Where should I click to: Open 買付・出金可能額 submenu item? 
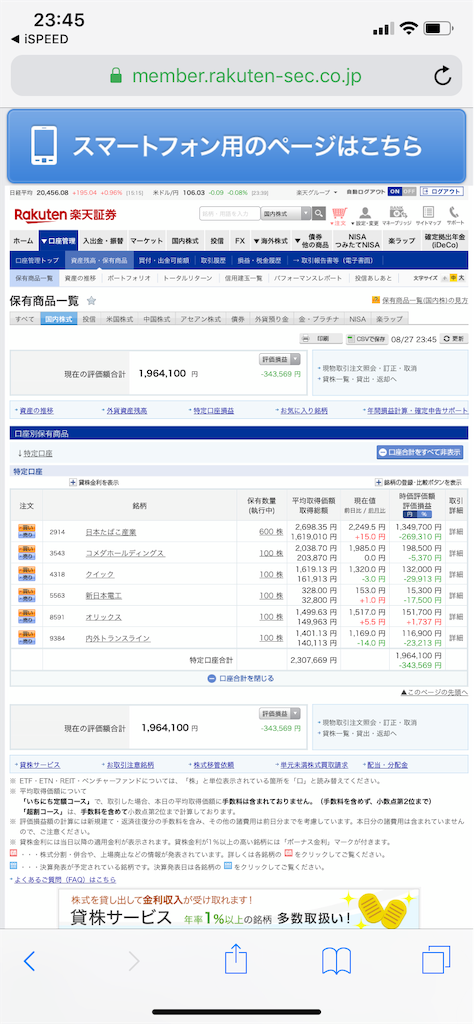click(164, 260)
